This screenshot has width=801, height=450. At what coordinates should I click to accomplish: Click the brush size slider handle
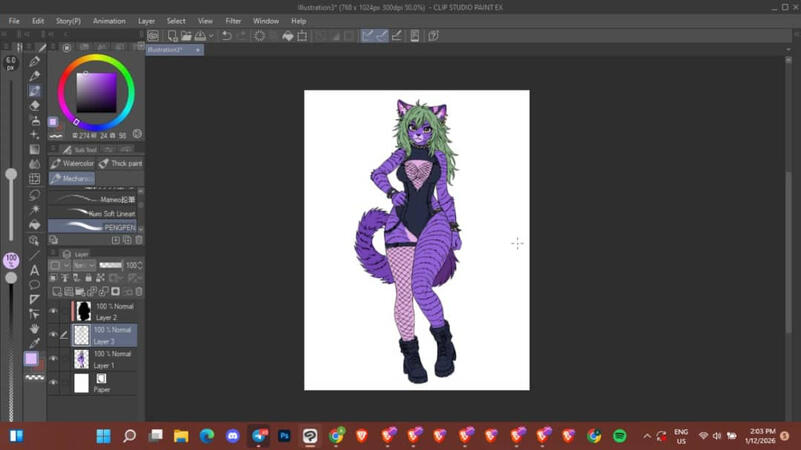coord(11,175)
